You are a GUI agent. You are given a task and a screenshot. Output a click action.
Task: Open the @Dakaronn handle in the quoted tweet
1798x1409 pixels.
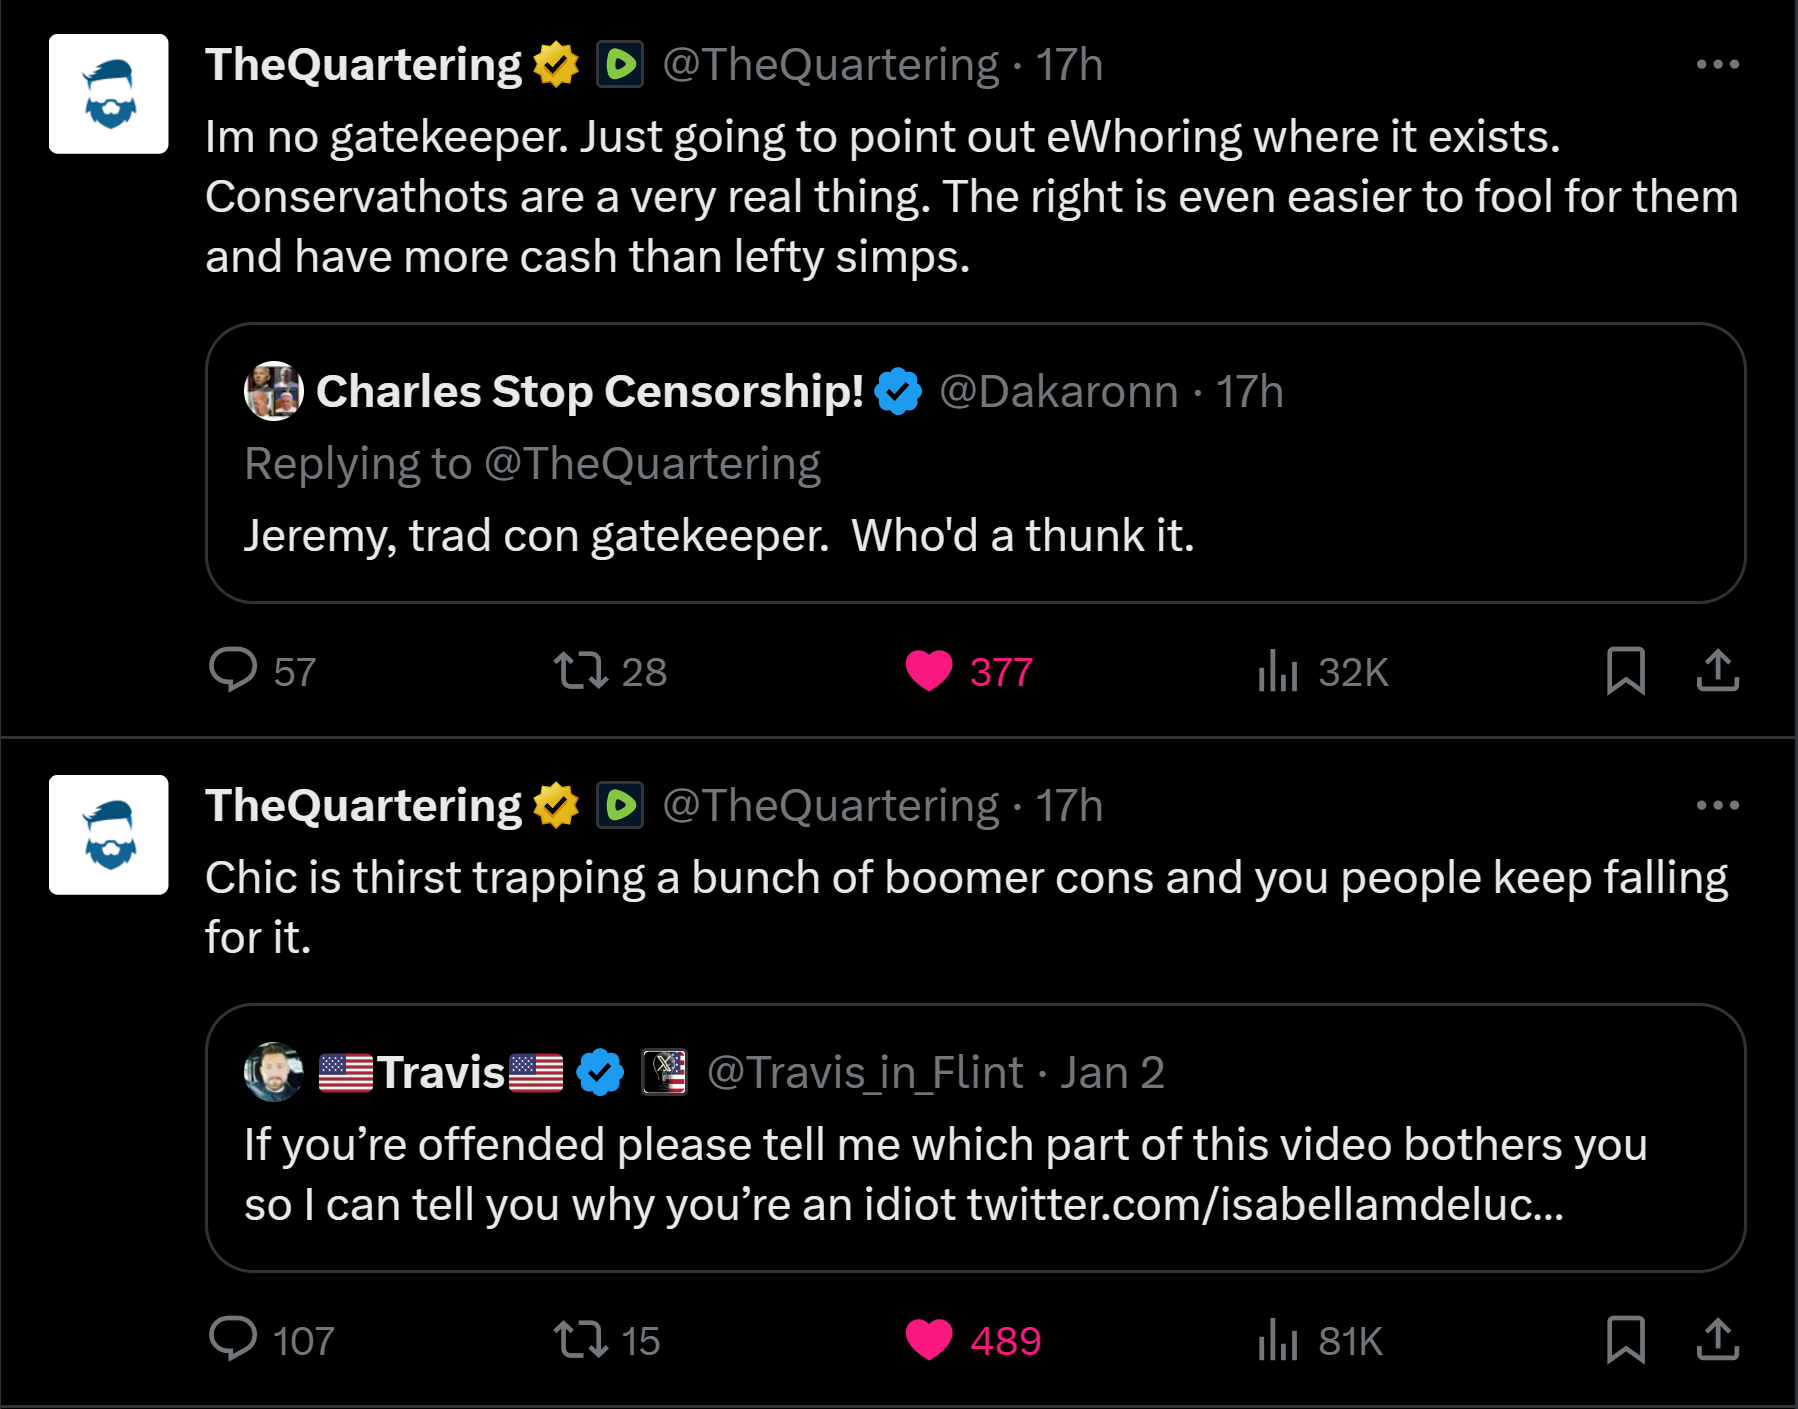(x=1059, y=391)
